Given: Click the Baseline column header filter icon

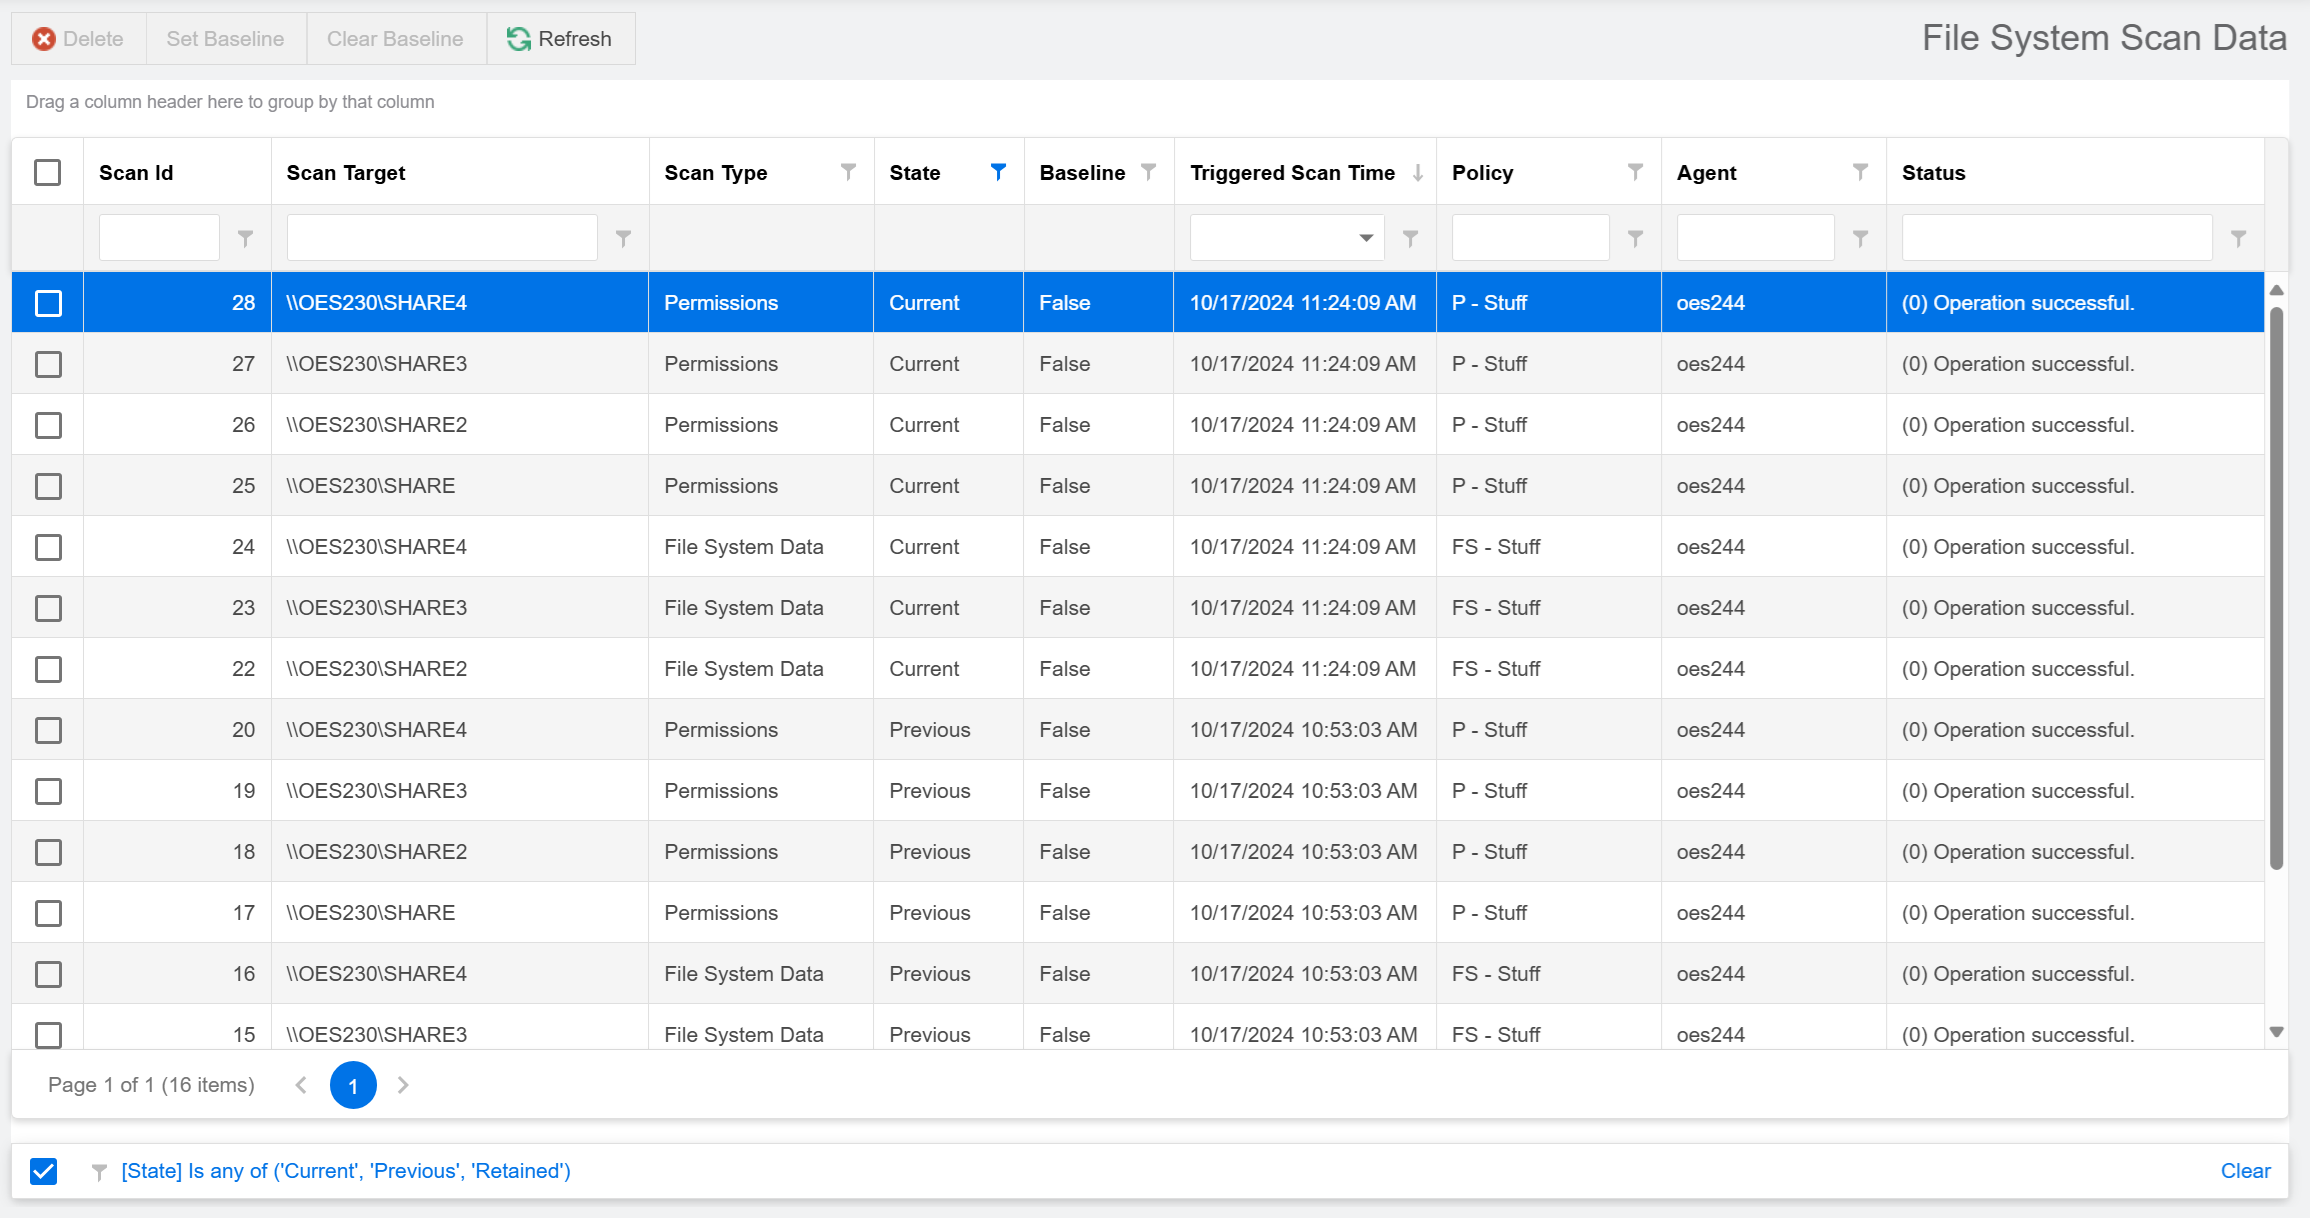Looking at the screenshot, I should (1148, 172).
